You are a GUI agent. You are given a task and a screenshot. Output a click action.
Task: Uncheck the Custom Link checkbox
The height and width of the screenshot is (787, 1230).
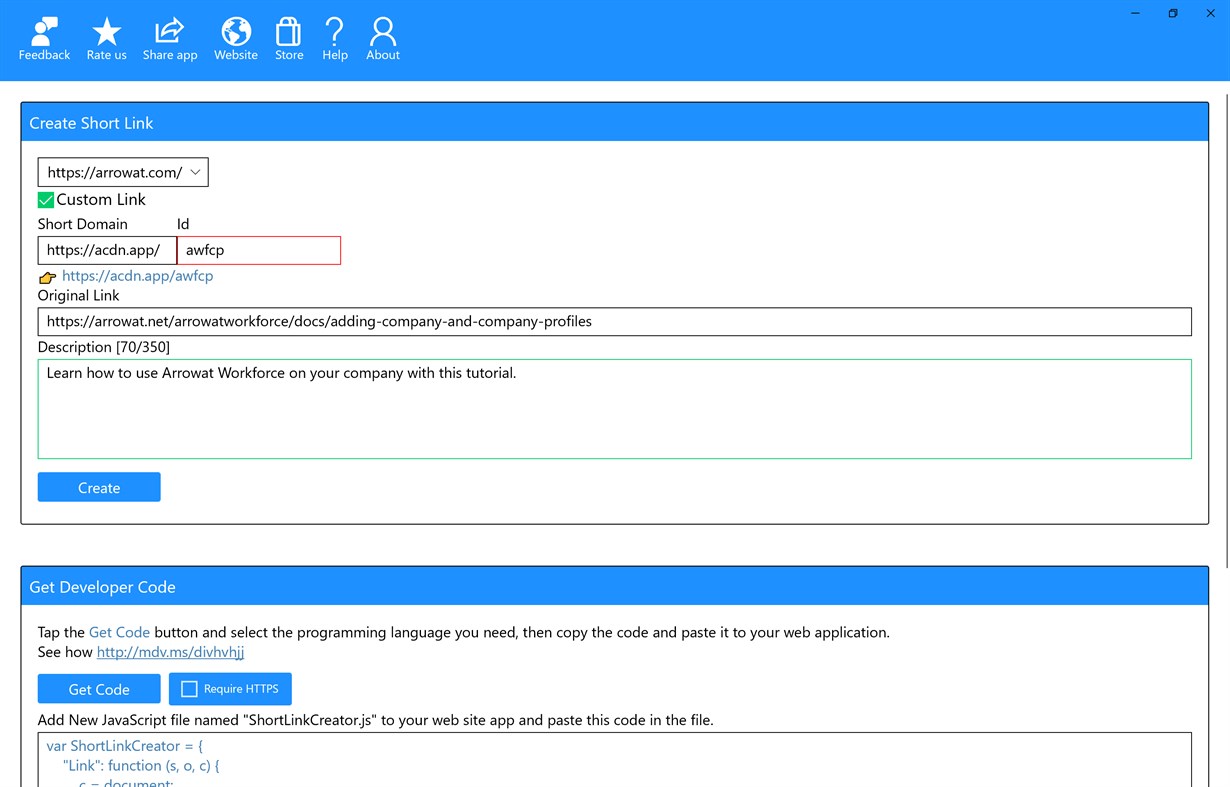coord(46,200)
